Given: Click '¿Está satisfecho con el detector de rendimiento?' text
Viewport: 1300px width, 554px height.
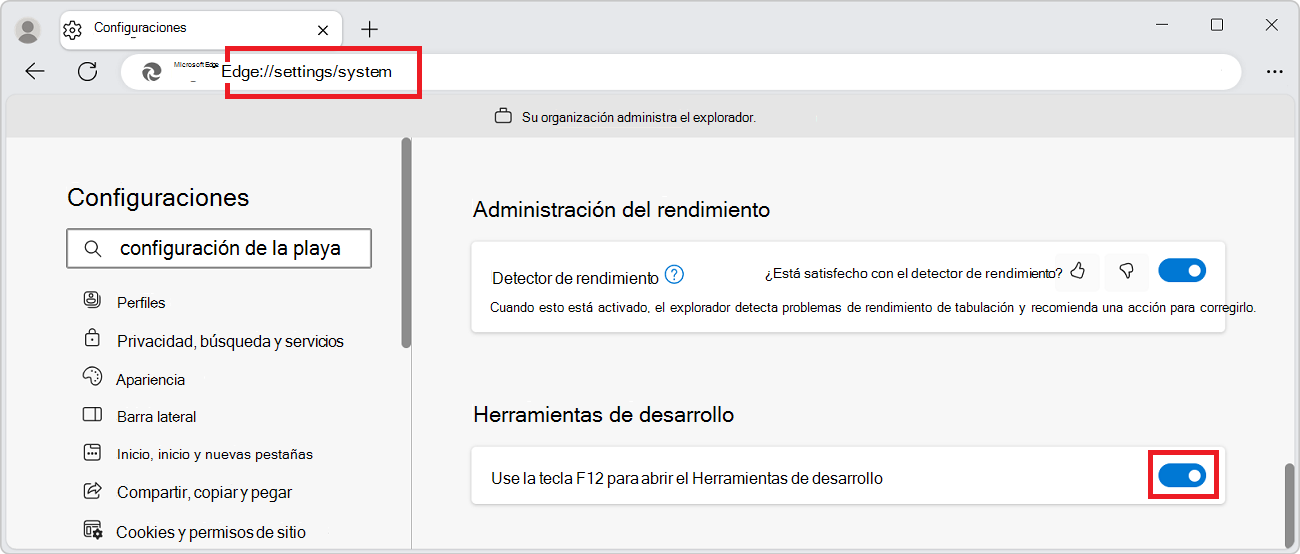Looking at the screenshot, I should (914, 273).
